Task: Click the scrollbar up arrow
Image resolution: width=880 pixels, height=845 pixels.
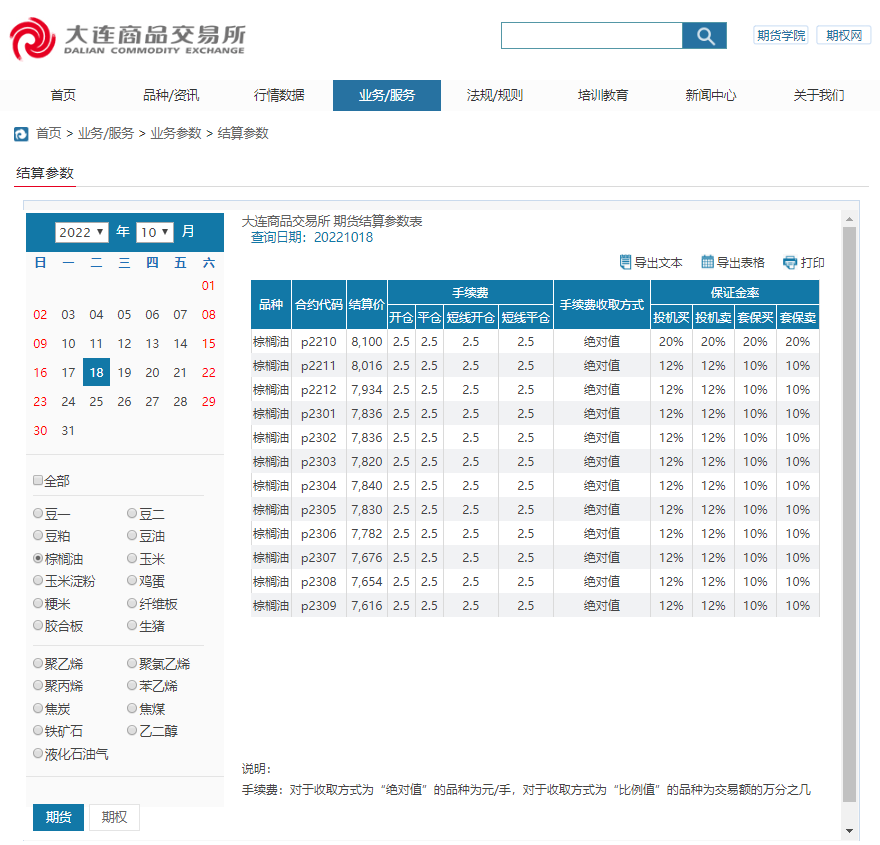Action: click(x=850, y=219)
